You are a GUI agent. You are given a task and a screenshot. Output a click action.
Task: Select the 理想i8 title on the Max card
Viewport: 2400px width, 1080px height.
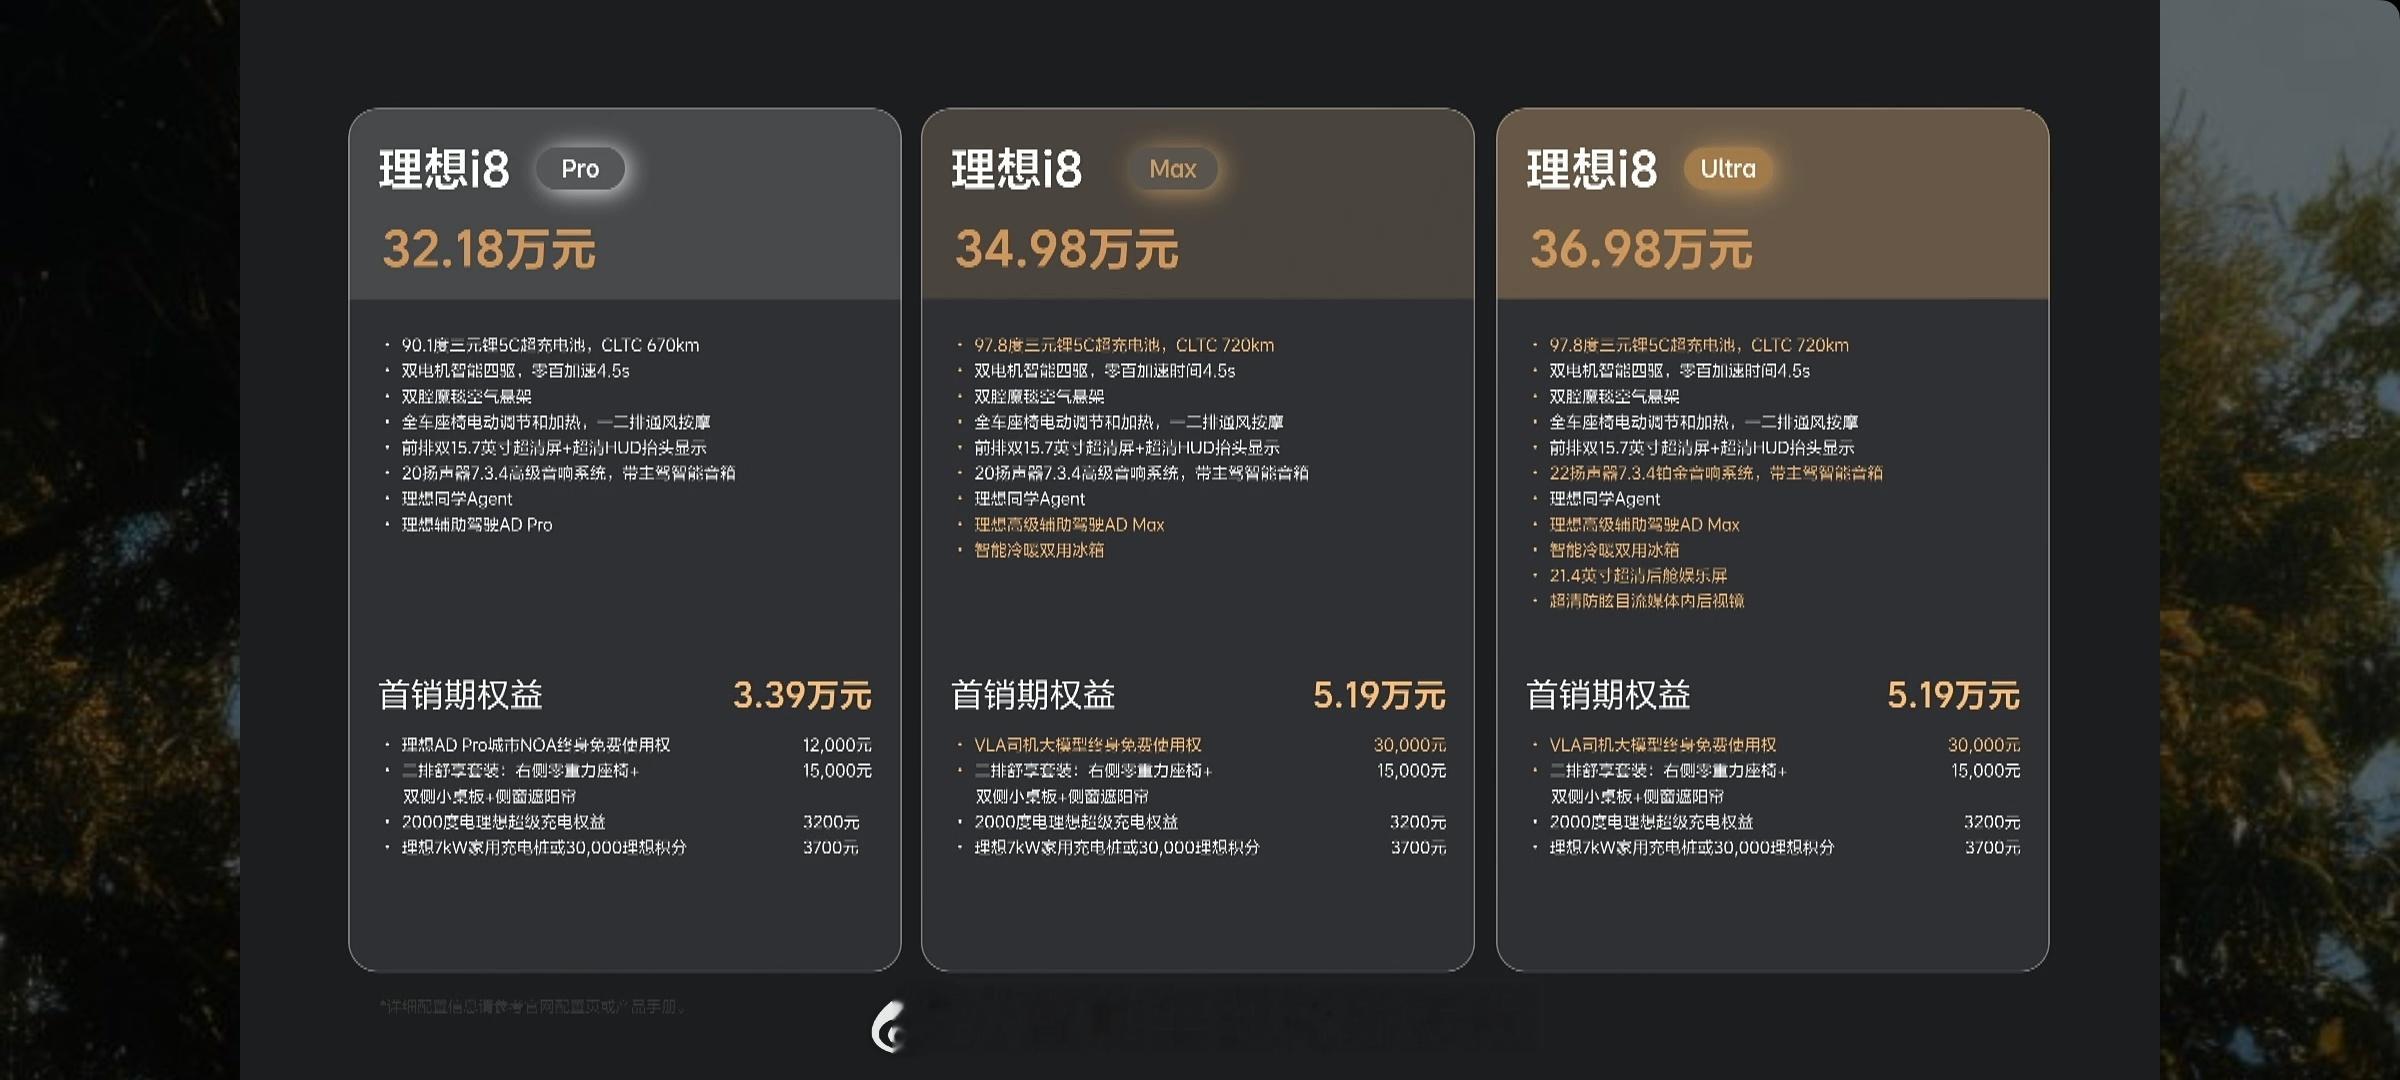1017,169
